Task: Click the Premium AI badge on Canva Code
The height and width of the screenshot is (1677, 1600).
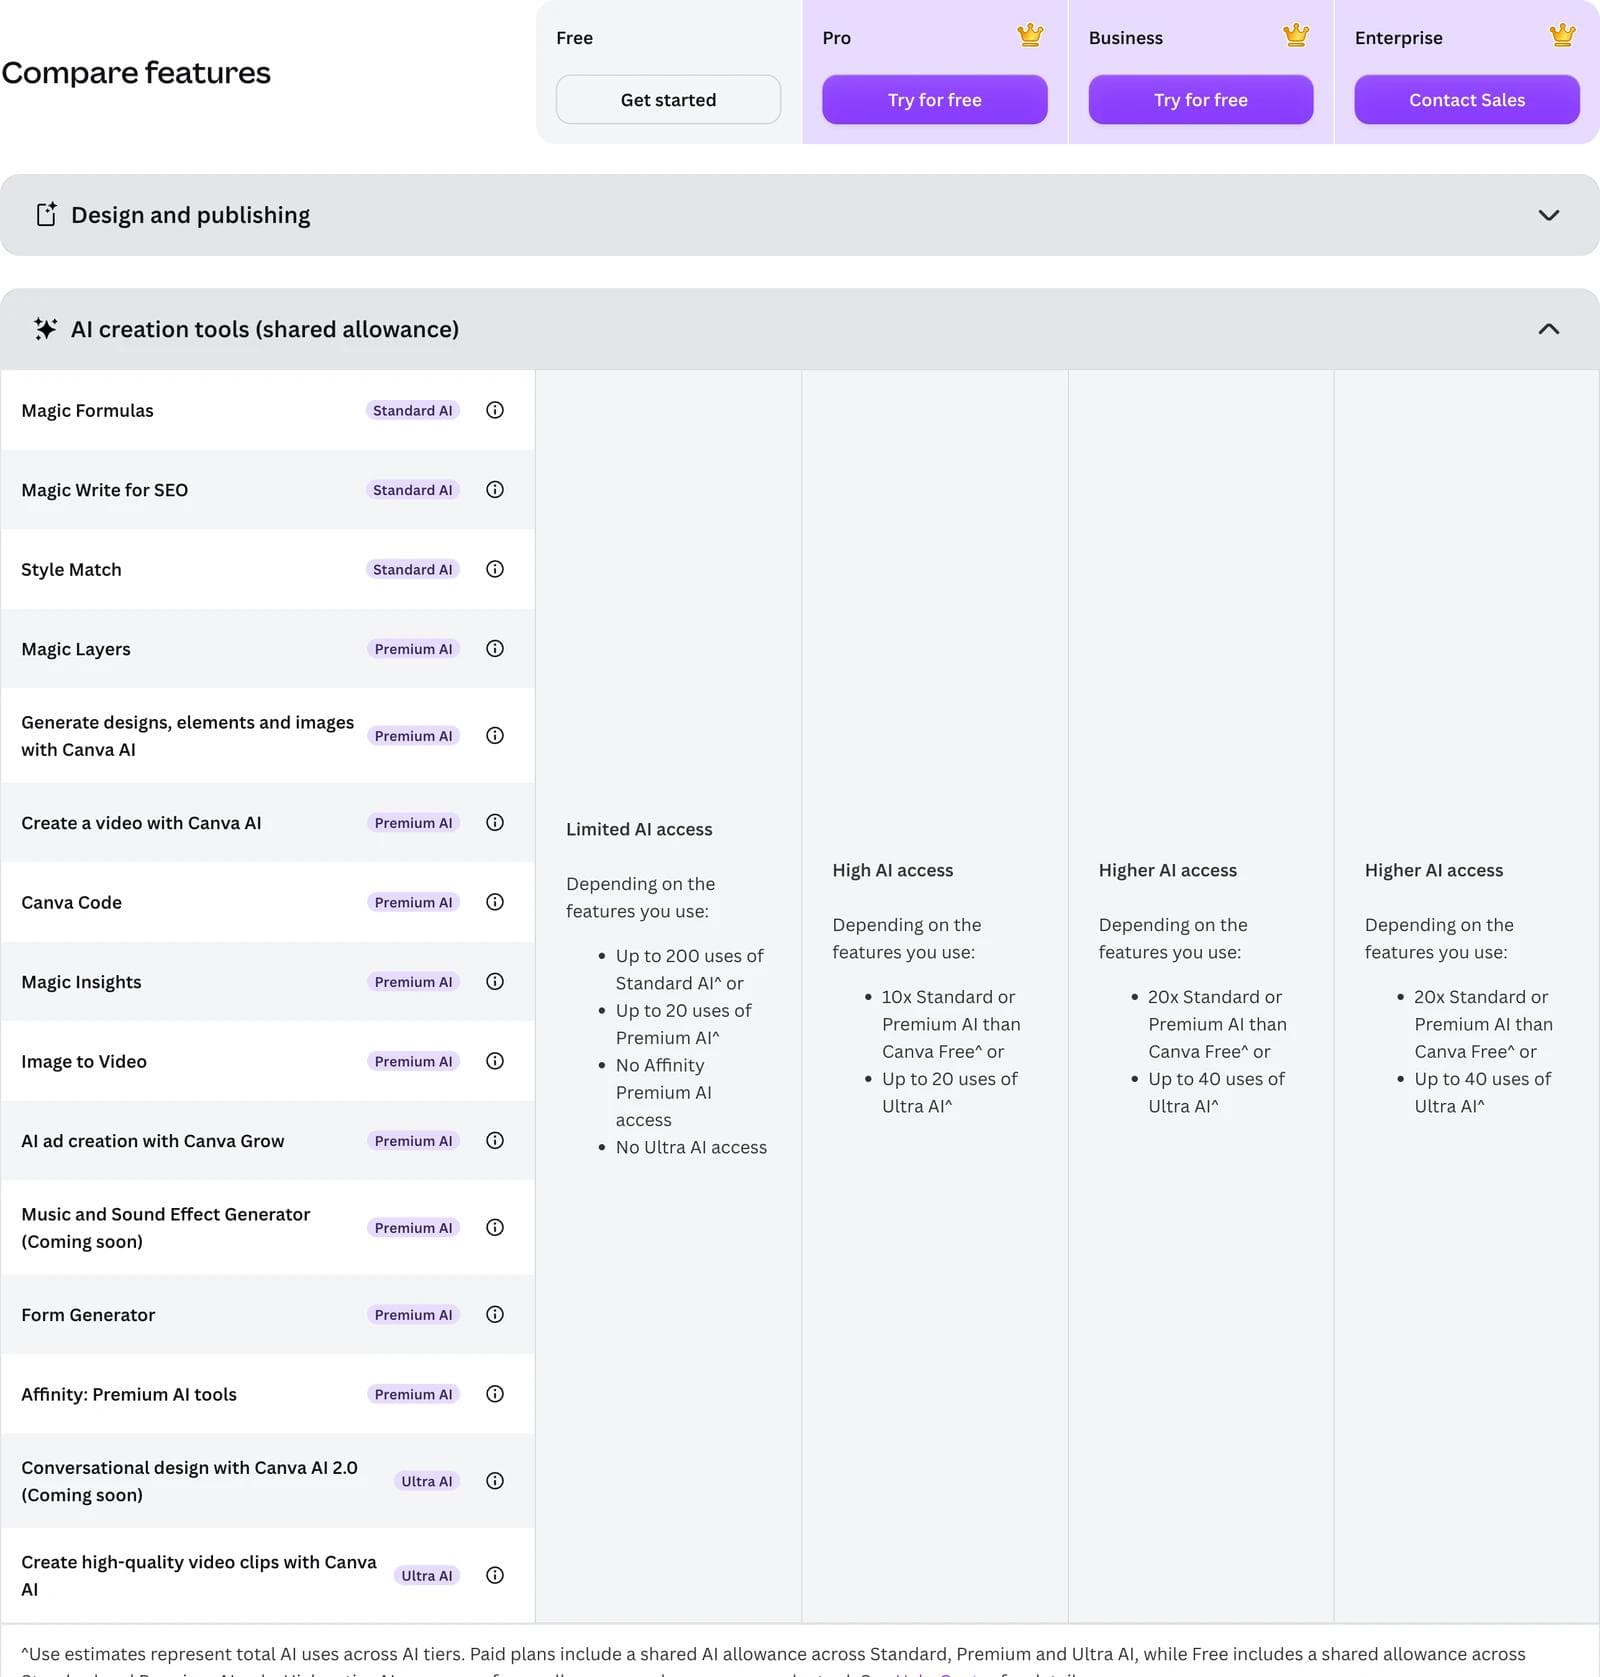Action: (413, 902)
